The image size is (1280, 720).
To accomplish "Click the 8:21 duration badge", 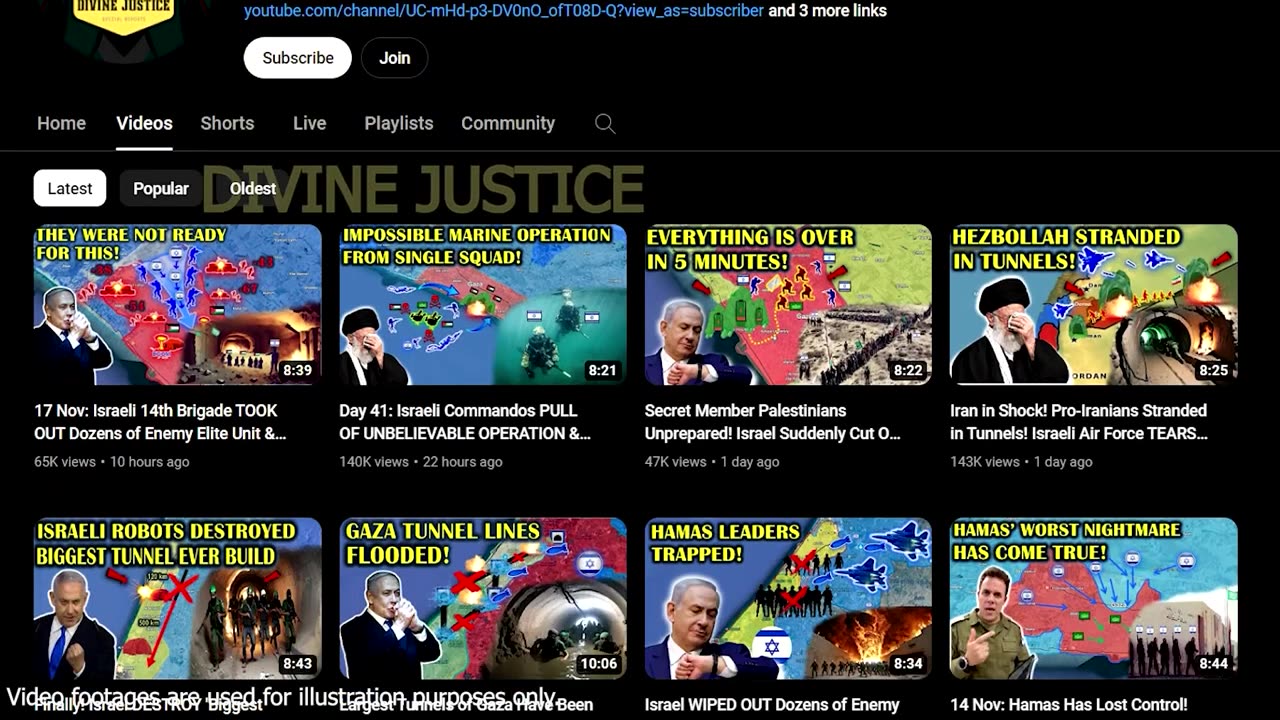I will [602, 370].
